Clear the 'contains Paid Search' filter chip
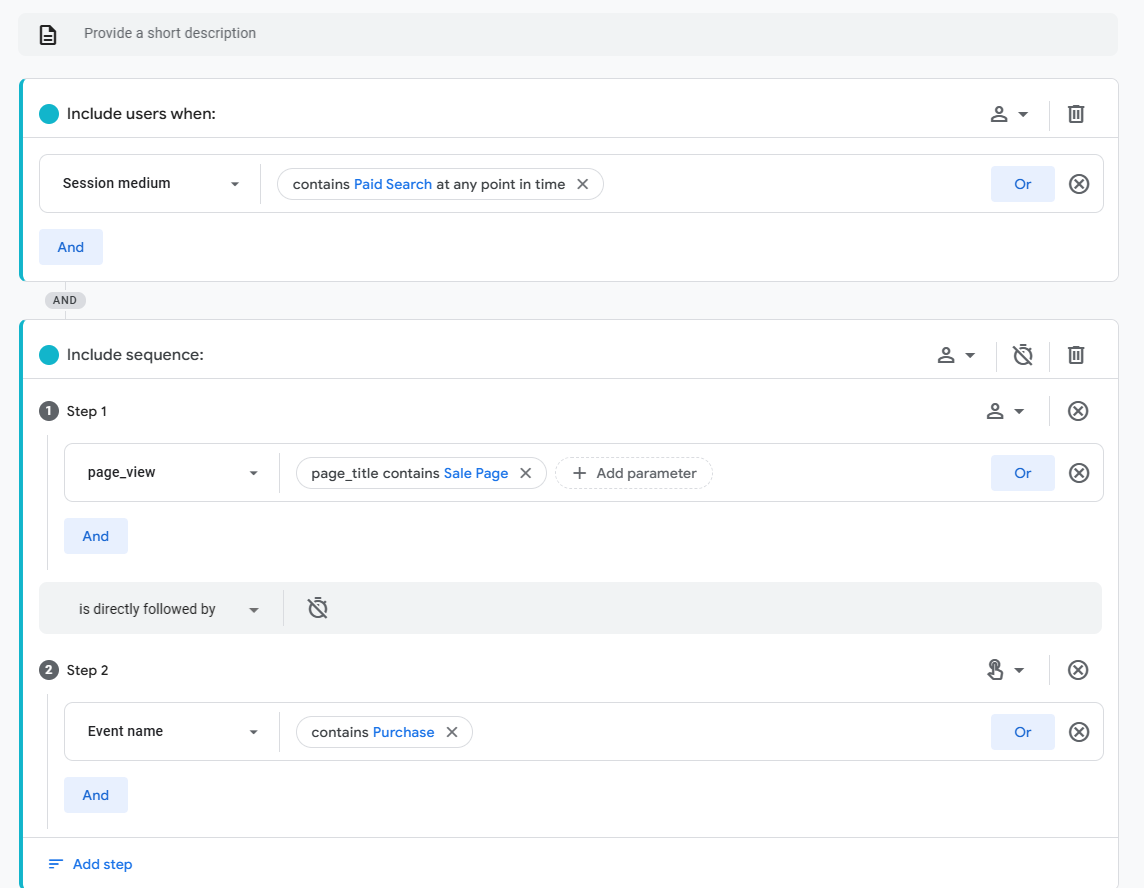This screenshot has height=888, width=1144. [583, 184]
